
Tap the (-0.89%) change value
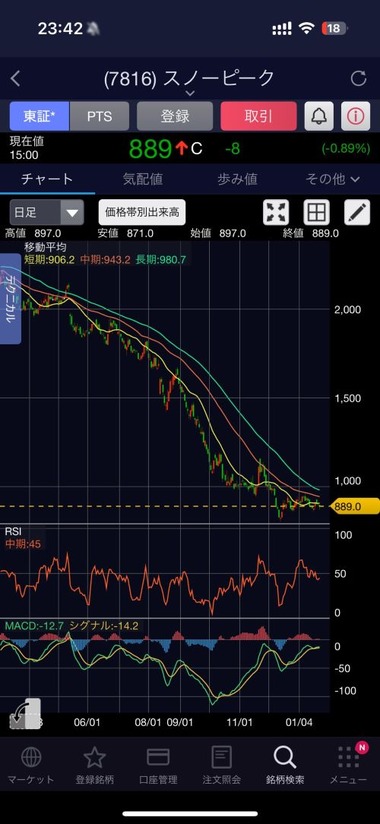[346, 149]
